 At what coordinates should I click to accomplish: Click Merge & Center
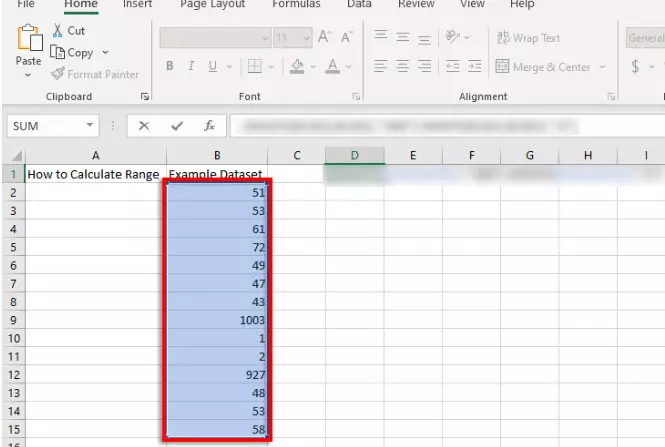click(x=543, y=67)
